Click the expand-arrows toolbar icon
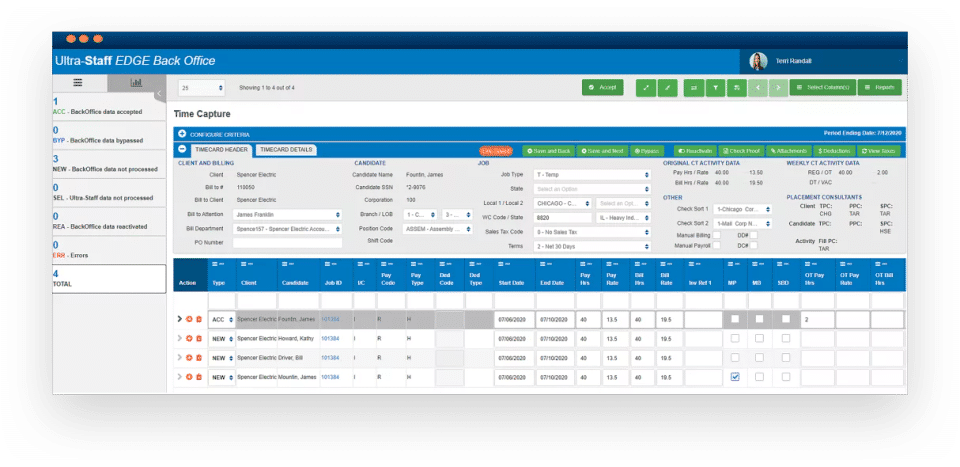This screenshot has height=467, width=960. pyautogui.click(x=646, y=88)
